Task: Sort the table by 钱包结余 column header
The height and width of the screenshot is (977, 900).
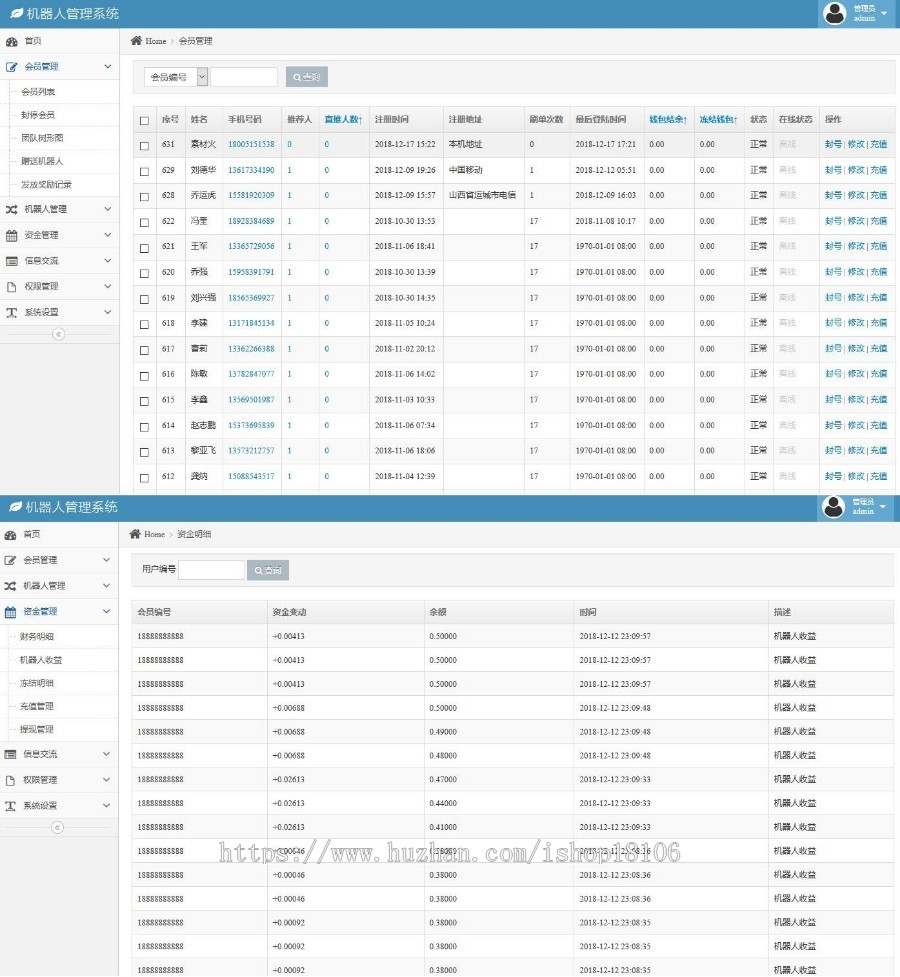Action: [667, 120]
